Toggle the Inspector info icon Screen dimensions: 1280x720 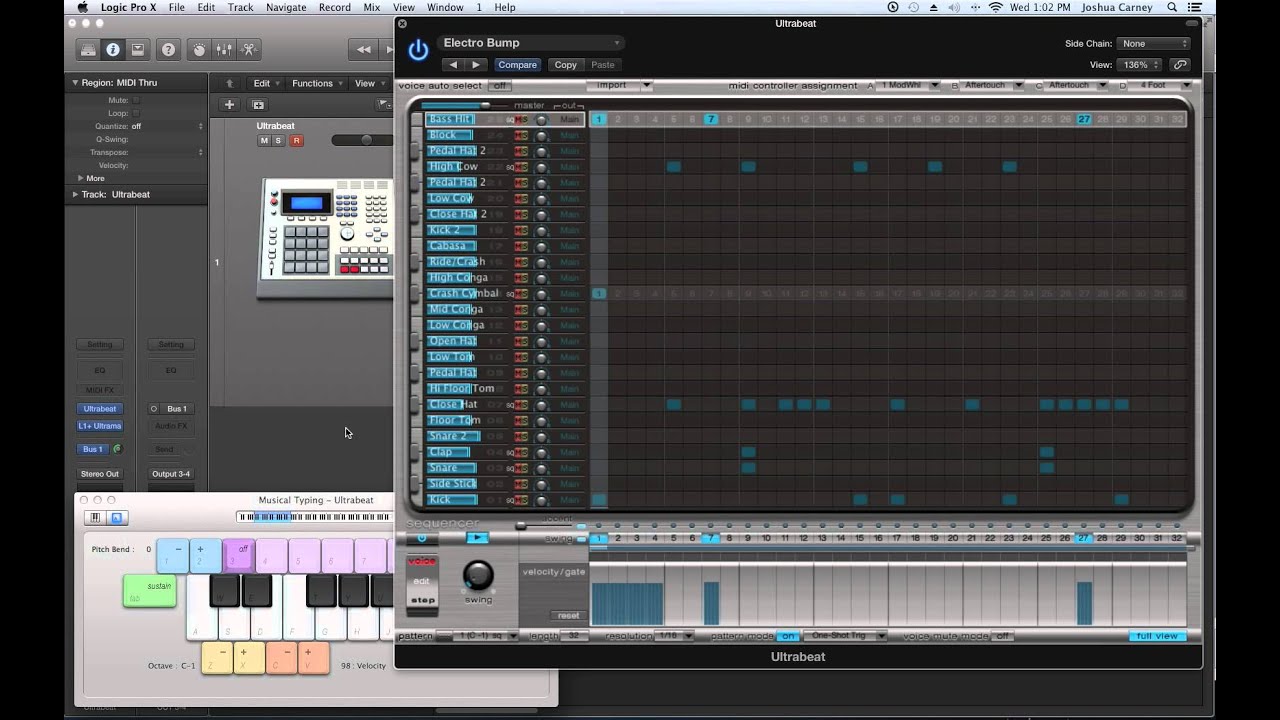tap(112, 49)
